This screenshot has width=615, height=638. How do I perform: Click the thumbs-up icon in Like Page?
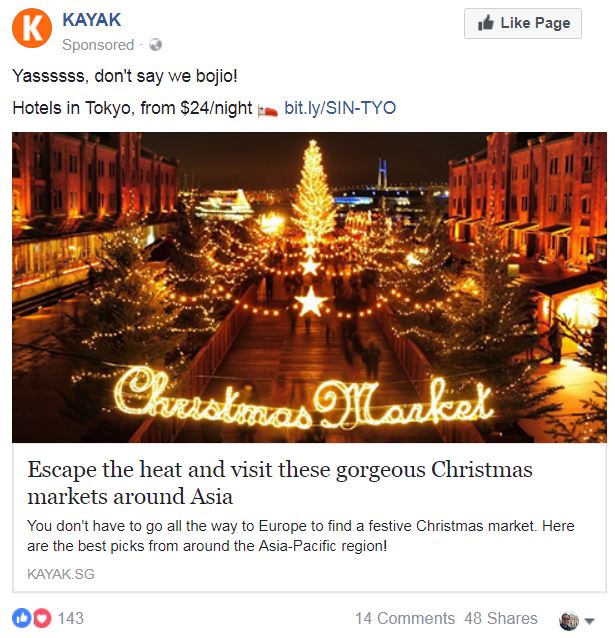tap(486, 23)
